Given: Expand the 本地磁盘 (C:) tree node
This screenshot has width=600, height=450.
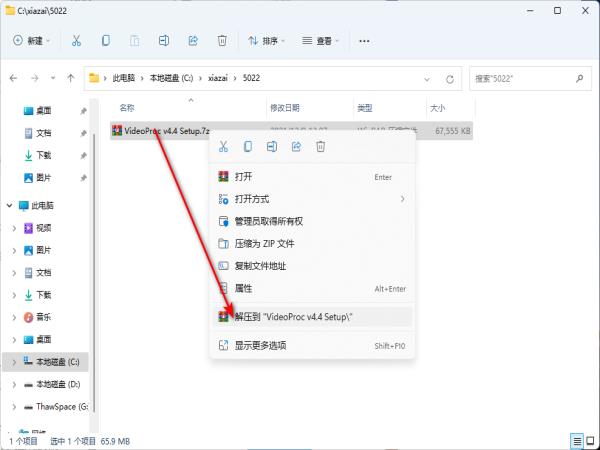Looking at the screenshot, I should tap(14, 362).
